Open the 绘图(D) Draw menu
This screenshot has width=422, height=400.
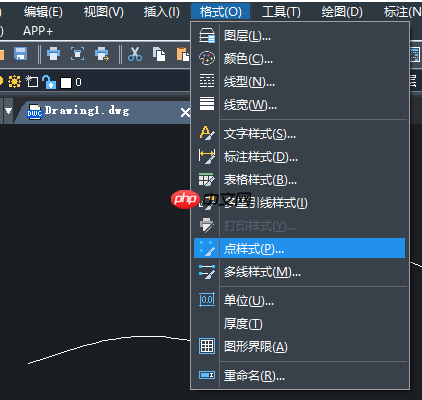pyautogui.click(x=342, y=12)
